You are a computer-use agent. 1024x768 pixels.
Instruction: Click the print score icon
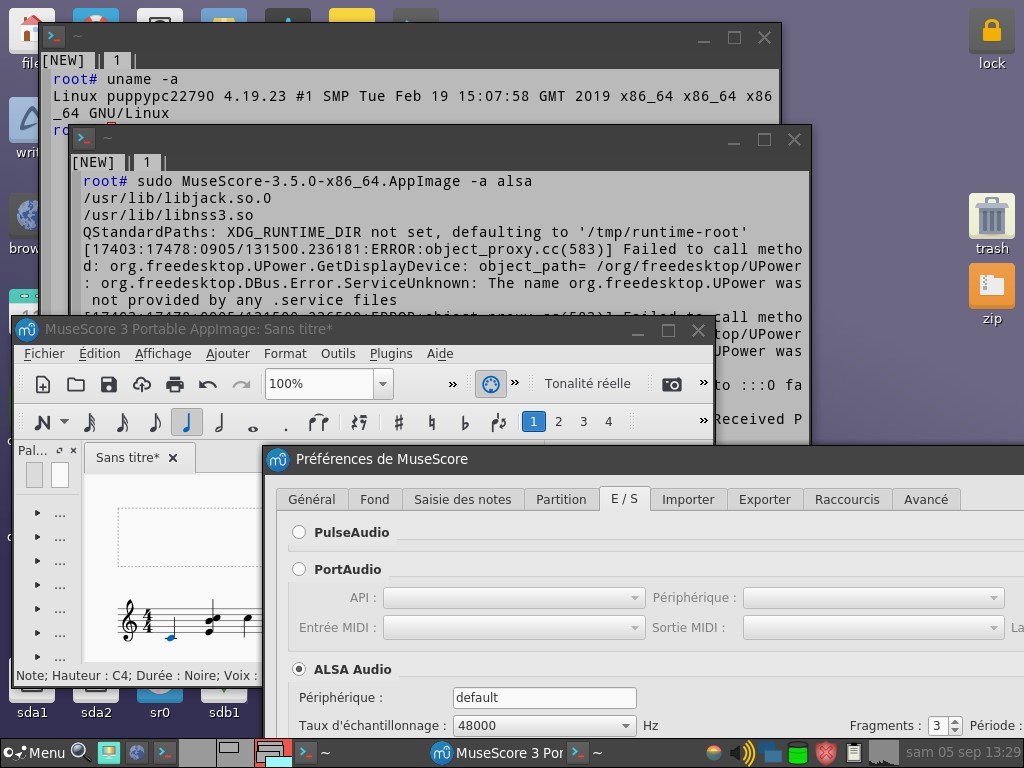coord(175,384)
